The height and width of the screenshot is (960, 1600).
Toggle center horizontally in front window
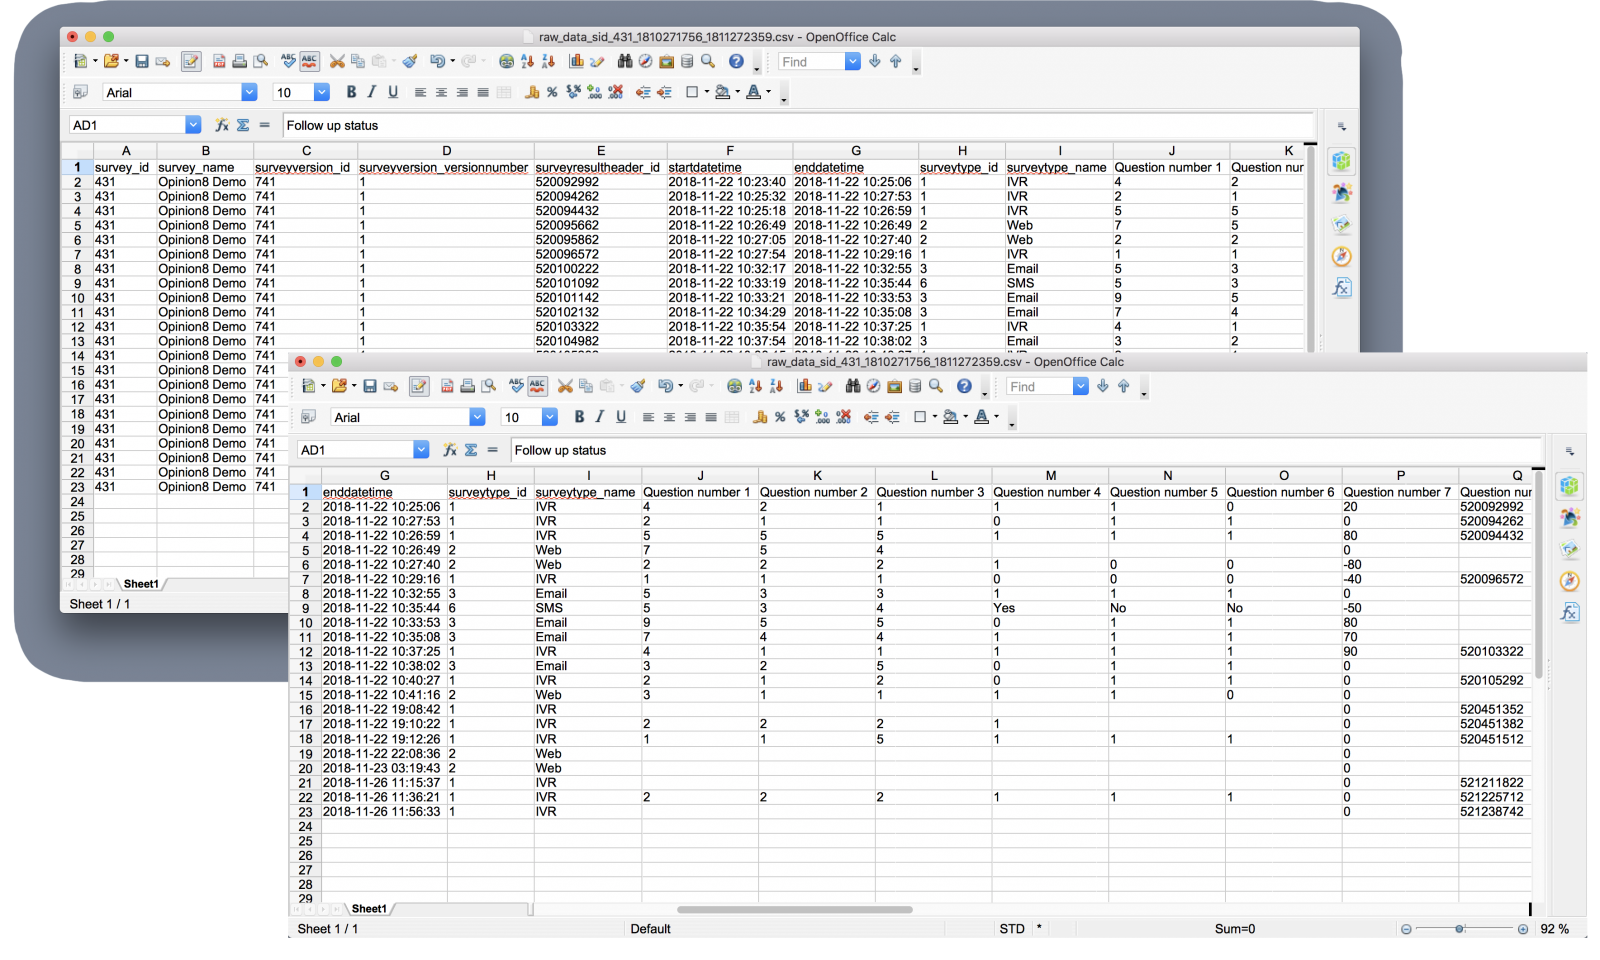pos(669,418)
